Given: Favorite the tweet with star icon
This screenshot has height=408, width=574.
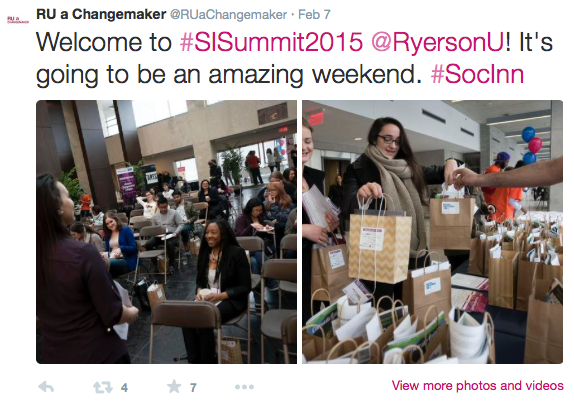Looking at the screenshot, I should 174,386.
